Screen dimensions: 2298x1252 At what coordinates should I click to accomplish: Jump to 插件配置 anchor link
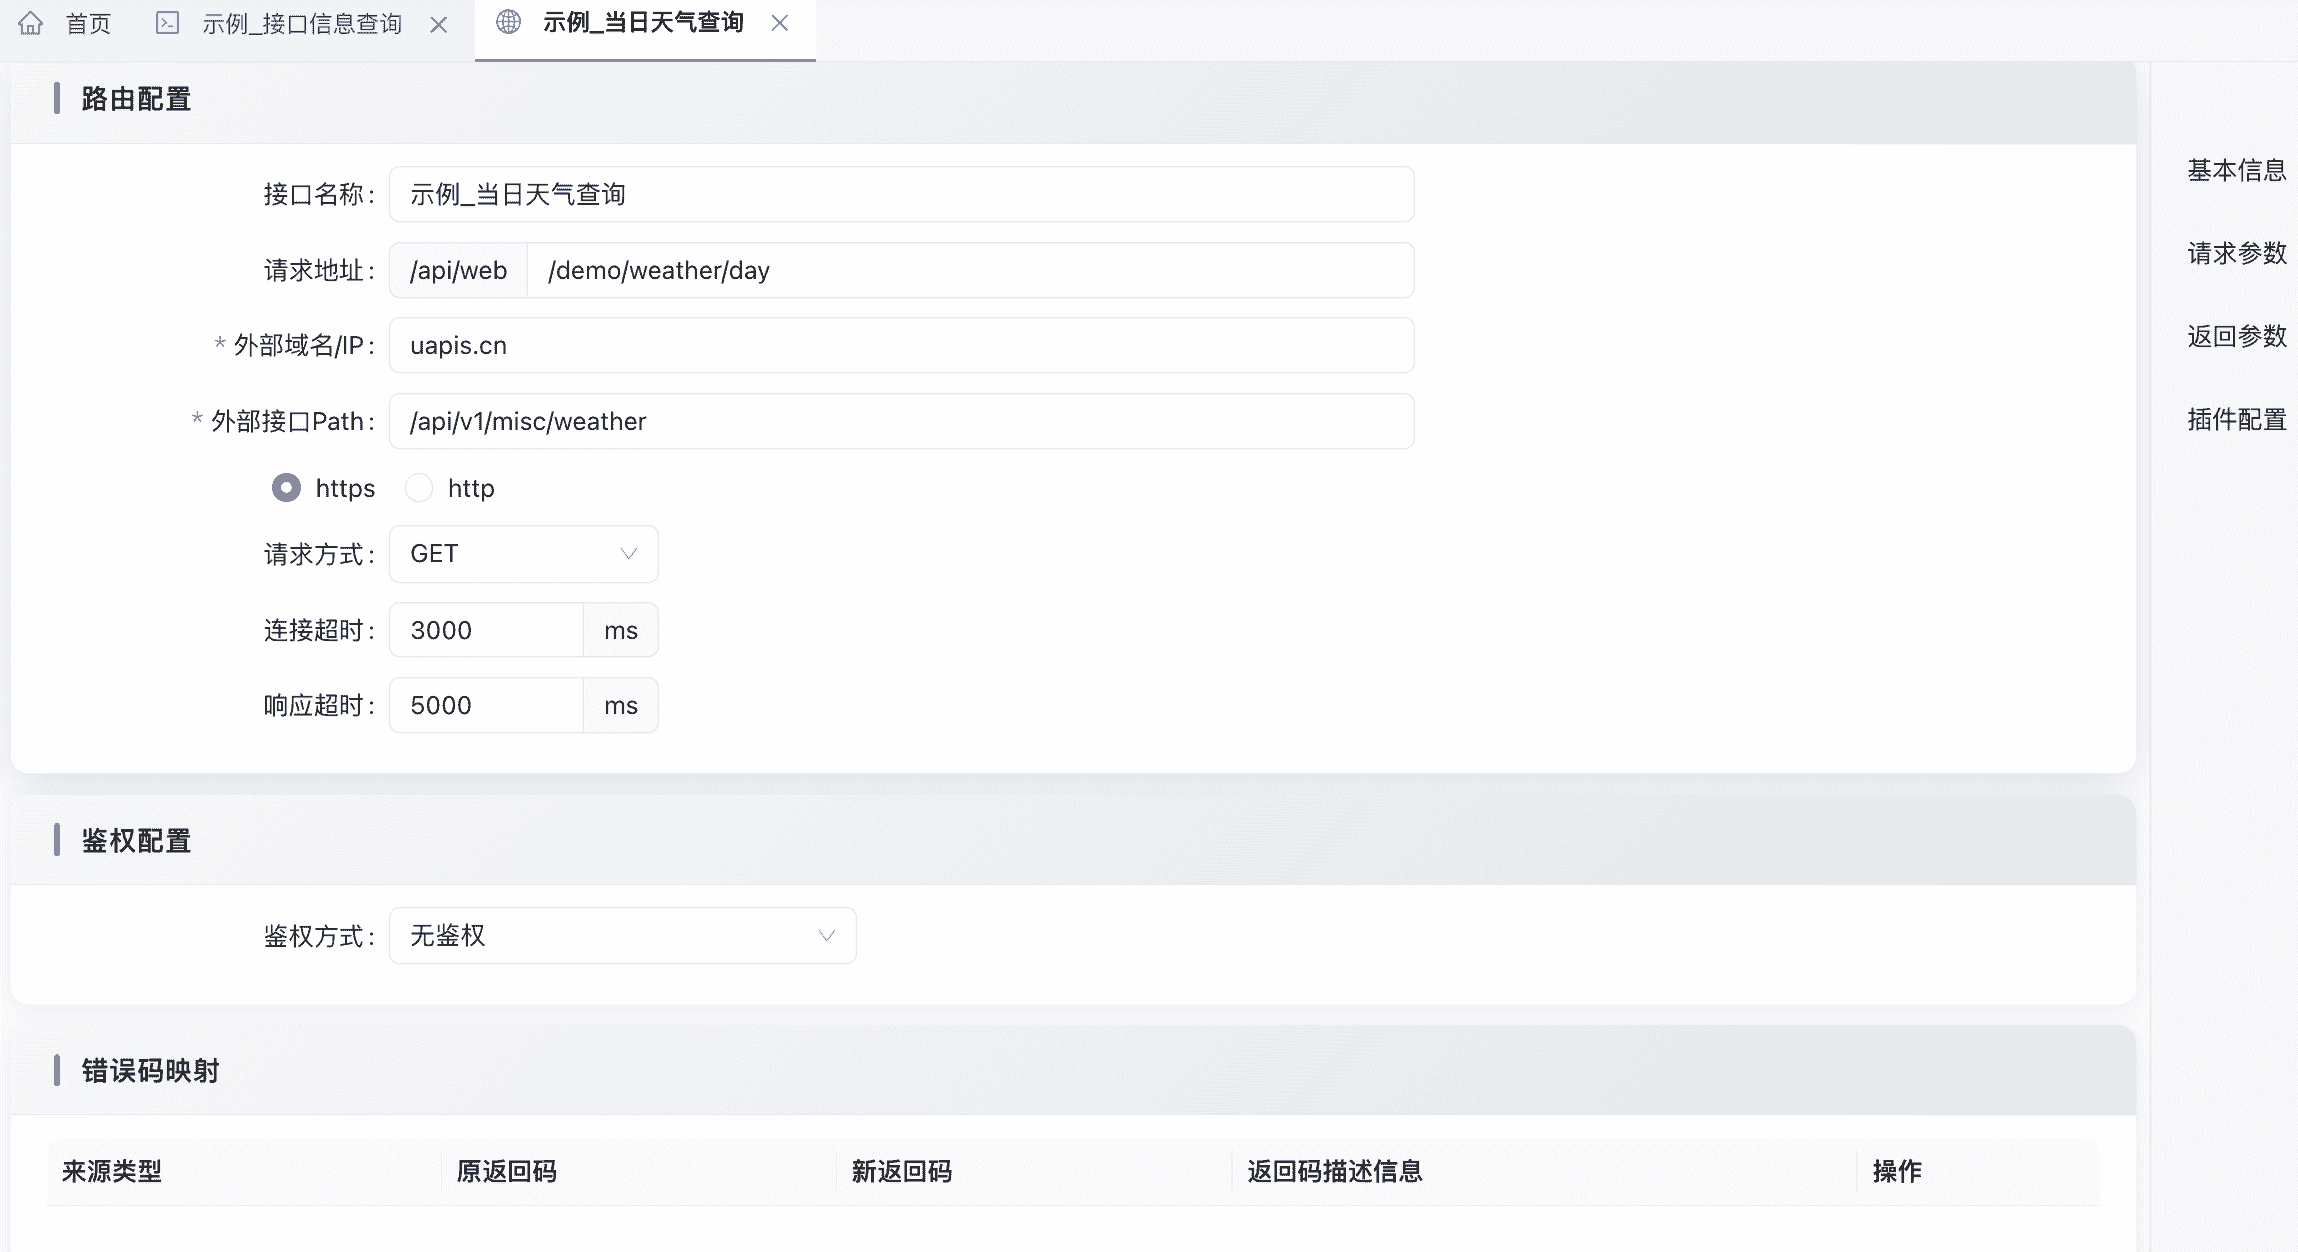point(2237,419)
